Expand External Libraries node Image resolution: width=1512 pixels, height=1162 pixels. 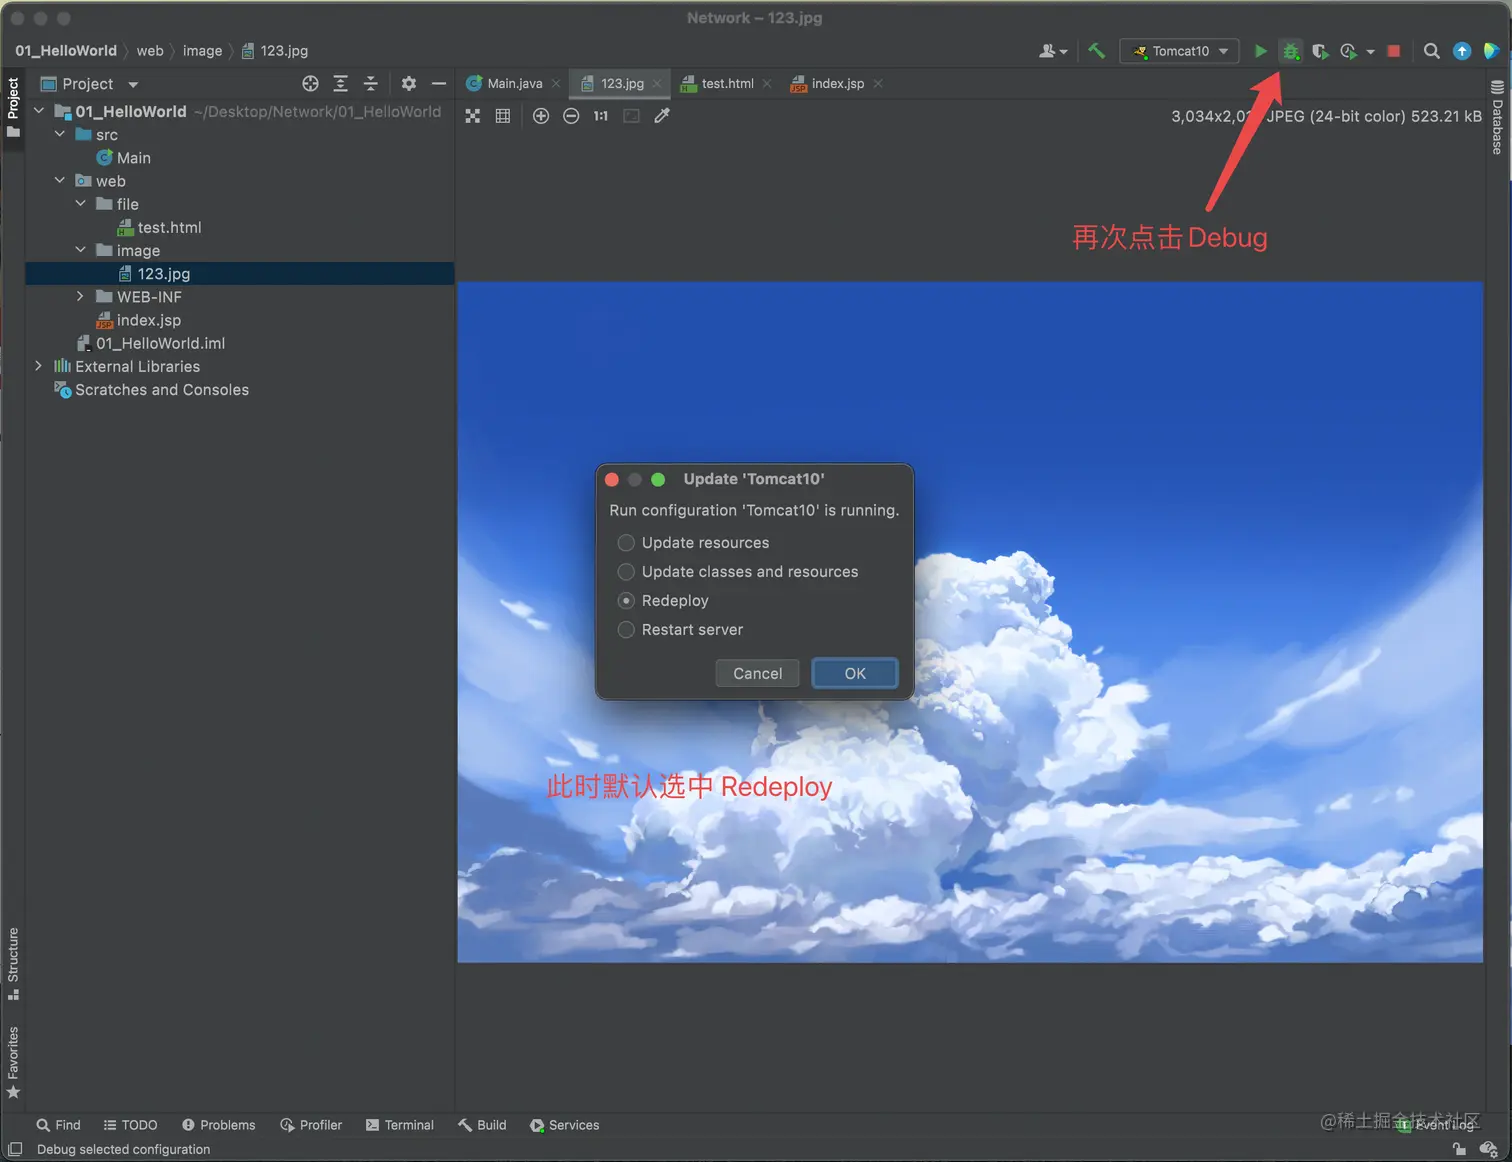click(x=39, y=366)
